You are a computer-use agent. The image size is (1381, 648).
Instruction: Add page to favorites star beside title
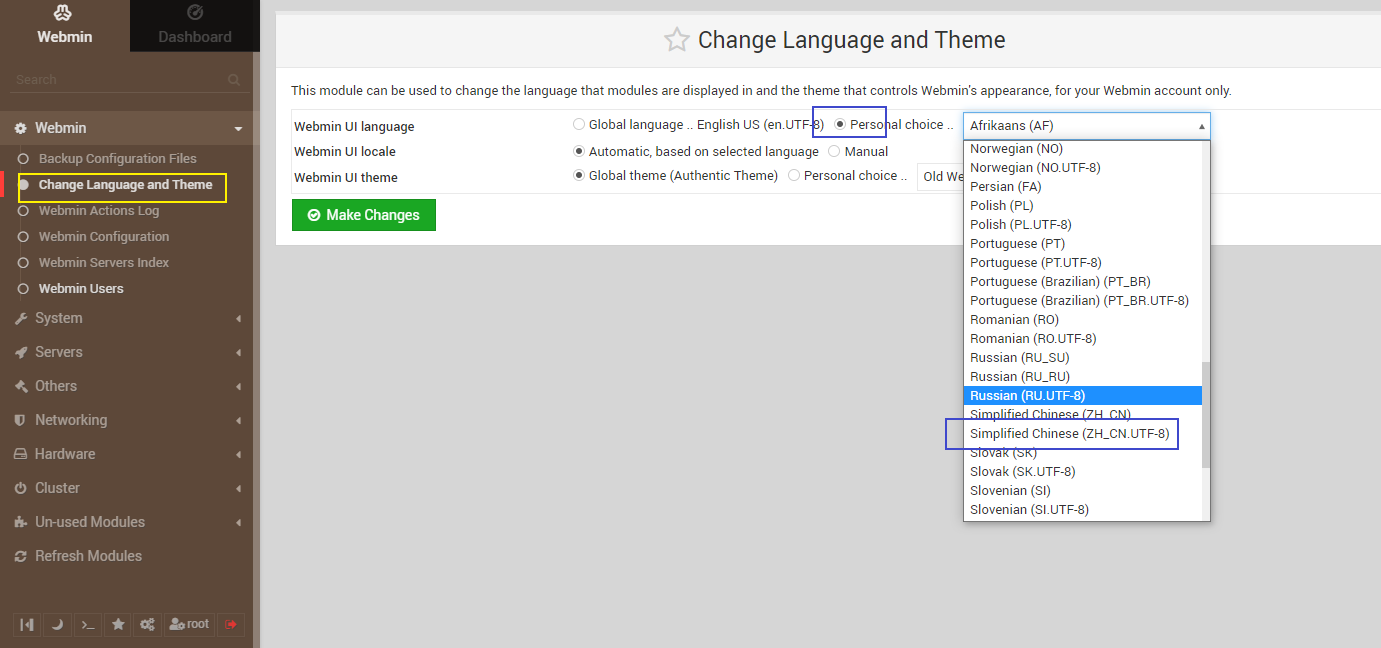[677, 40]
